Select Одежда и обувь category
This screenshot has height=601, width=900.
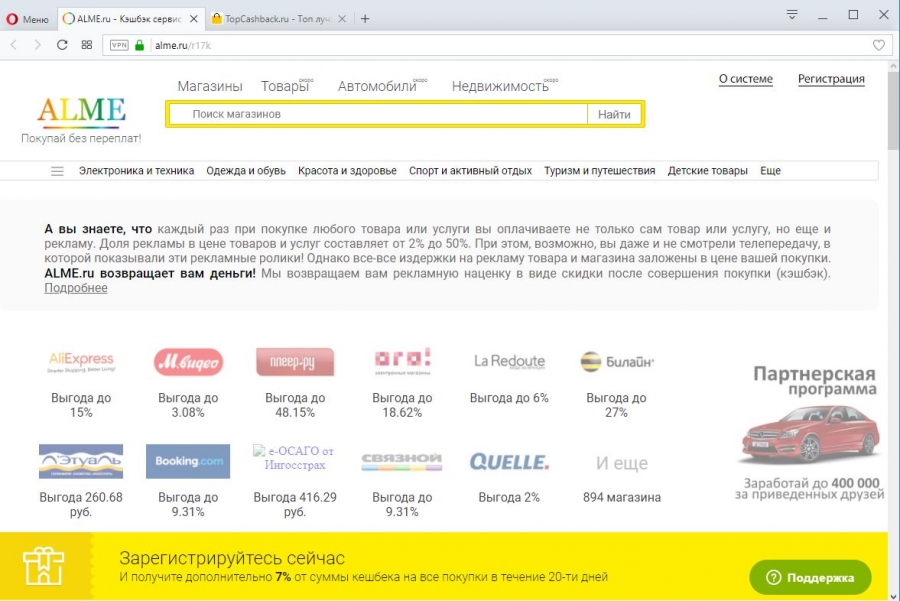(246, 171)
